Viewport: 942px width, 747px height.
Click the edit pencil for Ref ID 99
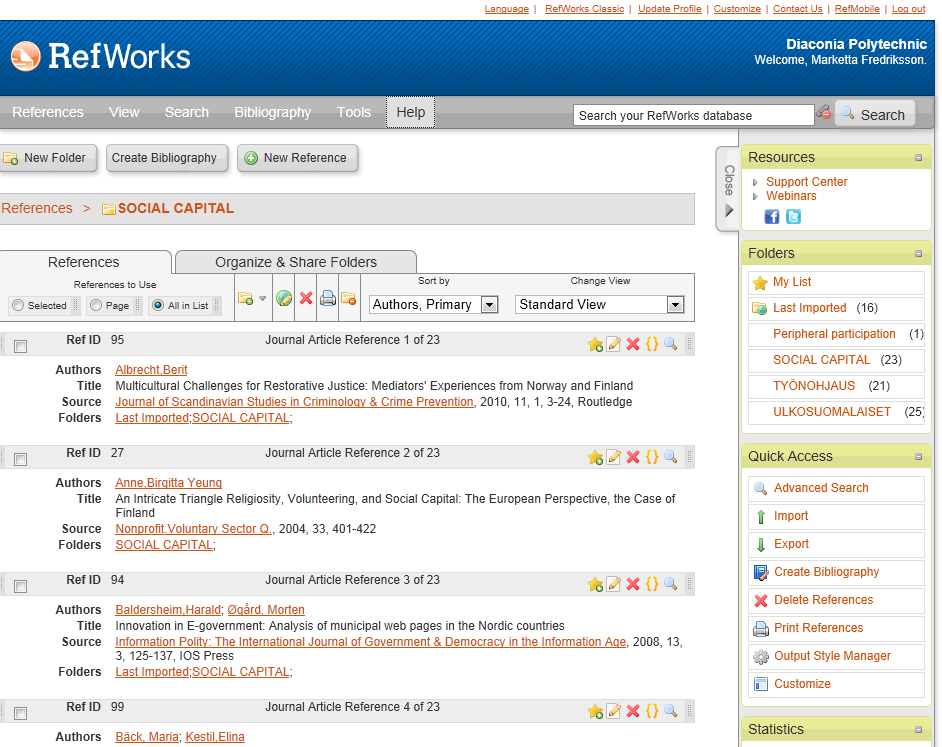(613, 712)
